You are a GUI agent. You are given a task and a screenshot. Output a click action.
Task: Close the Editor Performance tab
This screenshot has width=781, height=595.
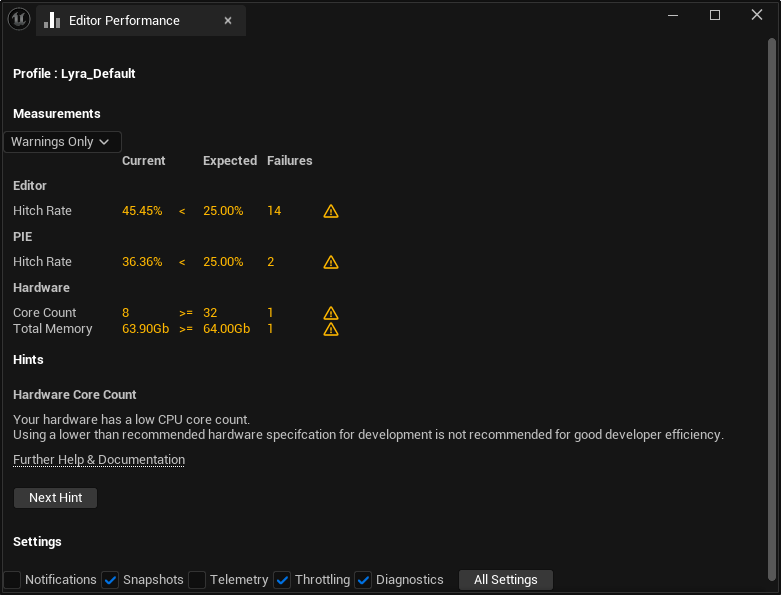click(x=228, y=20)
